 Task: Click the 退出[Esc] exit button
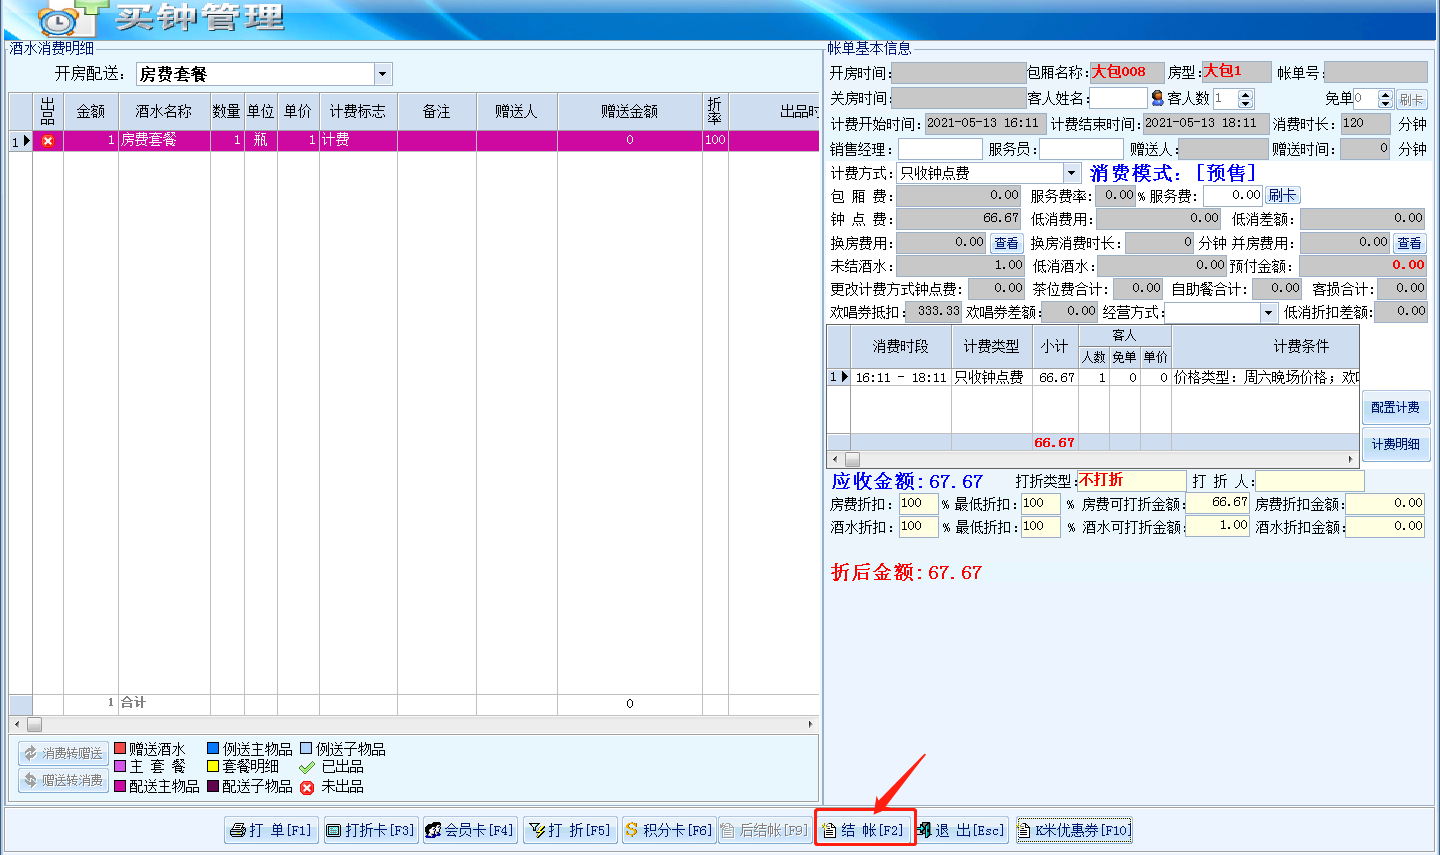tap(962, 830)
